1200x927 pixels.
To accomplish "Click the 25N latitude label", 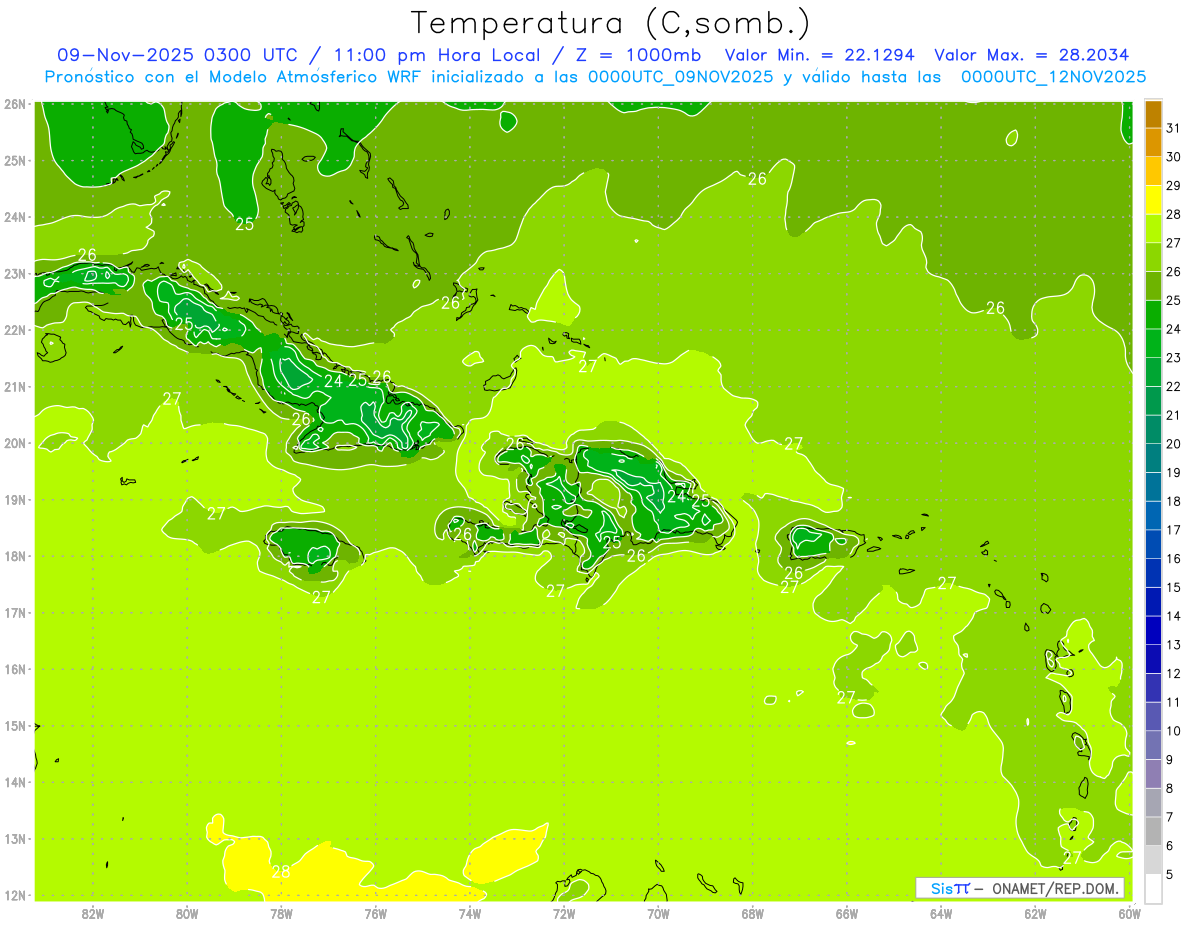I will pos(15,160).
